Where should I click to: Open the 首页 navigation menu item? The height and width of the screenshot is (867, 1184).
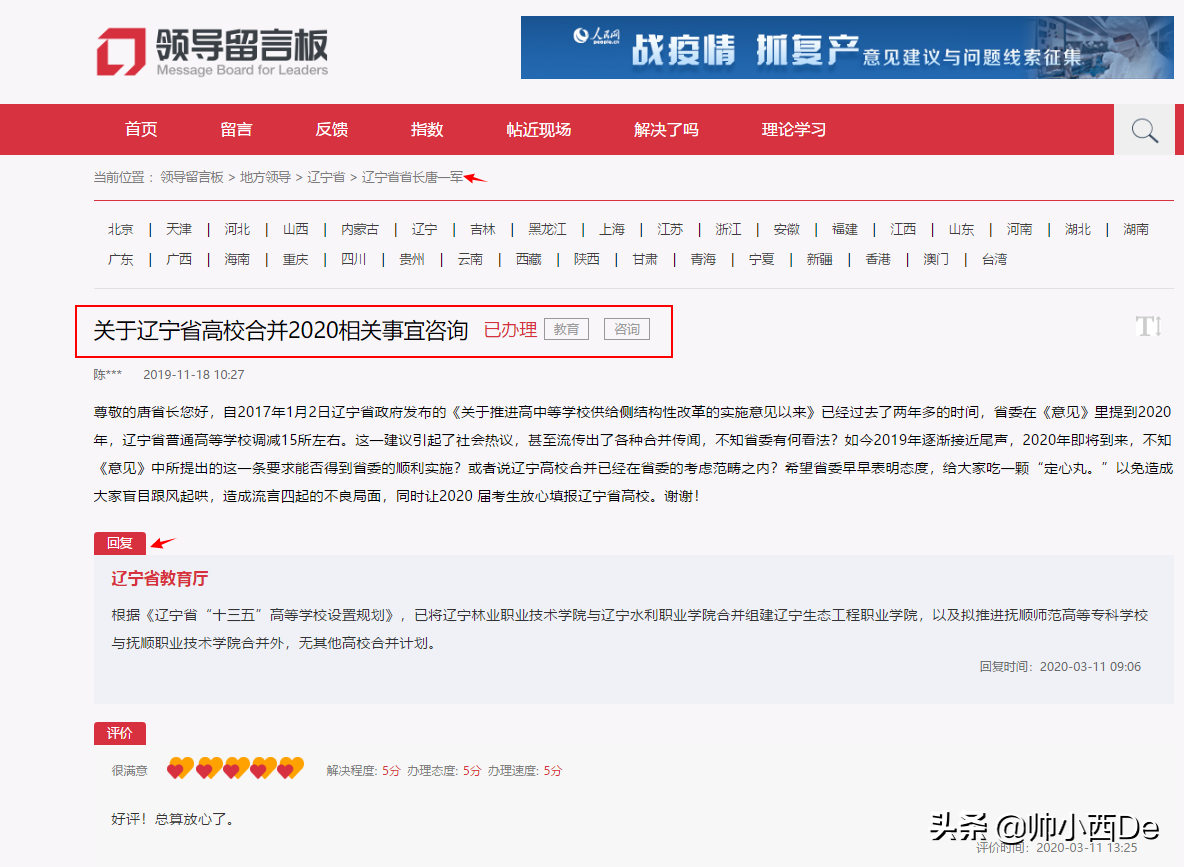pos(140,129)
